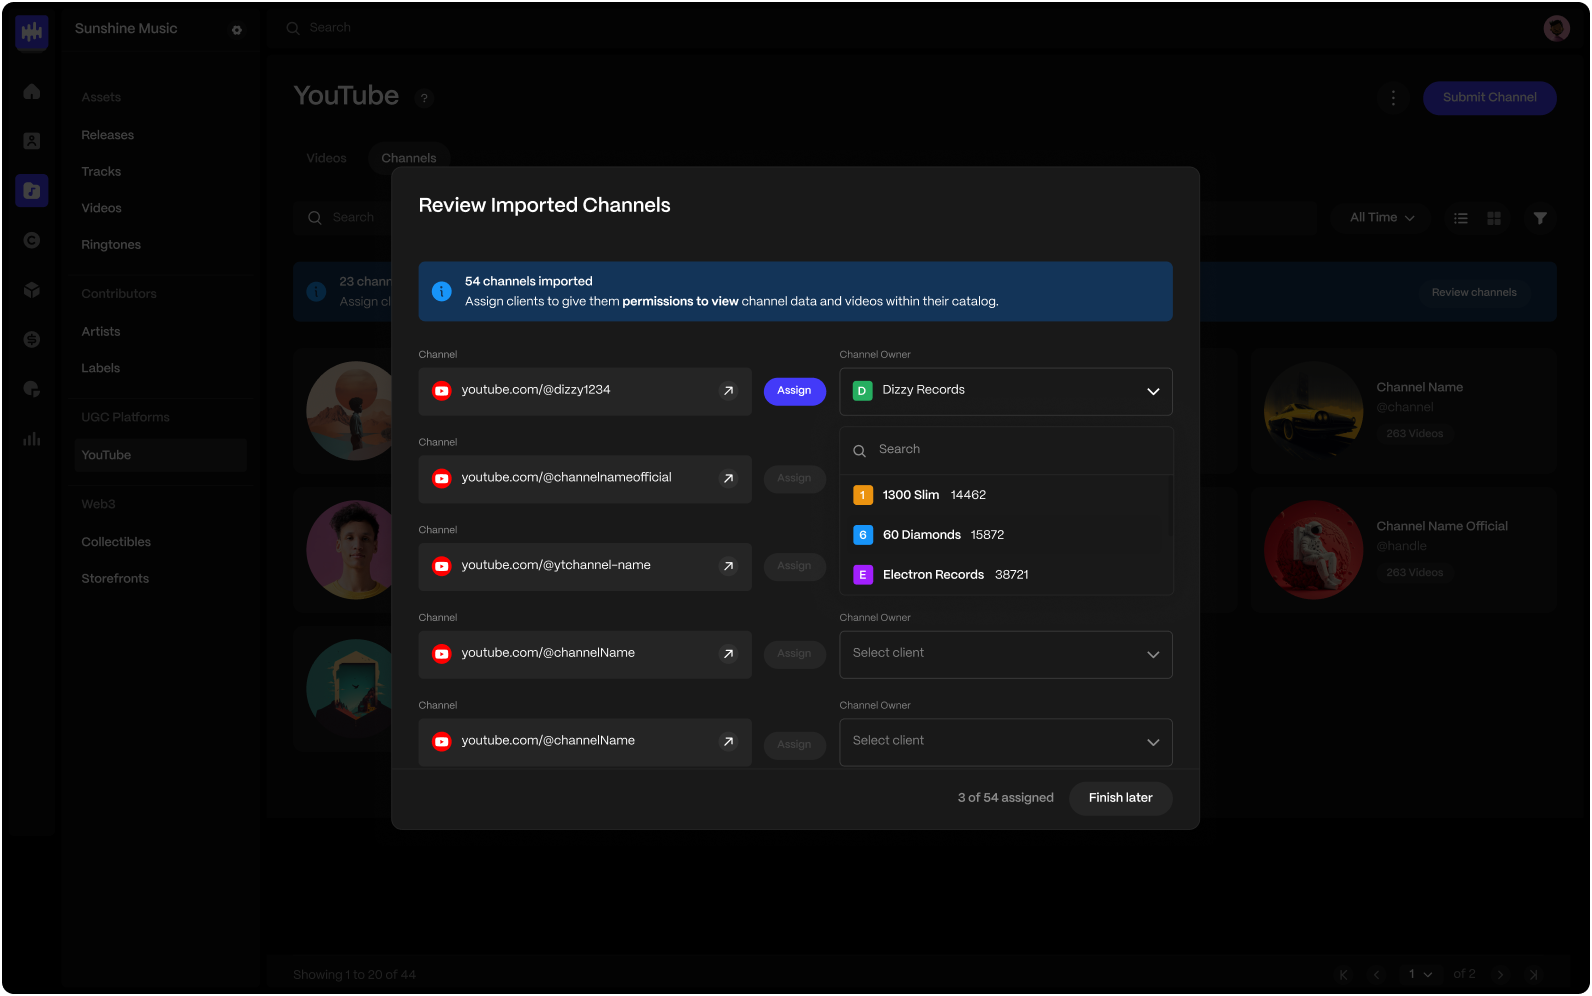
Task: Open Ringtones in the sidebar
Action: (111, 245)
